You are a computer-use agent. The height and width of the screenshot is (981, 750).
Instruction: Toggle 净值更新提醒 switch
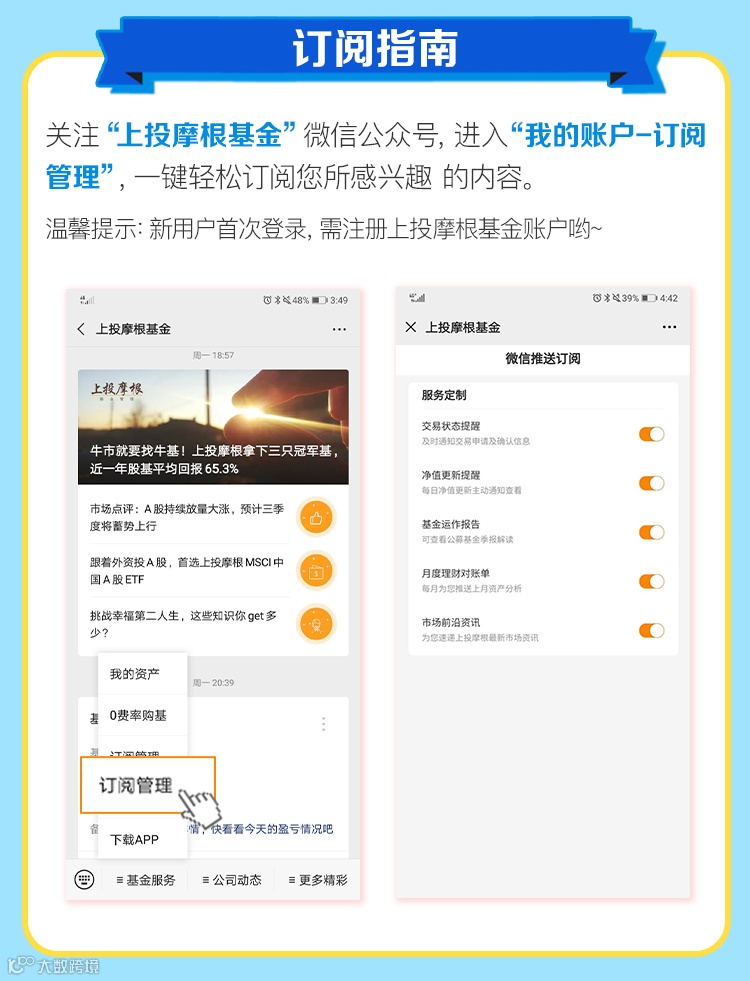(651, 483)
